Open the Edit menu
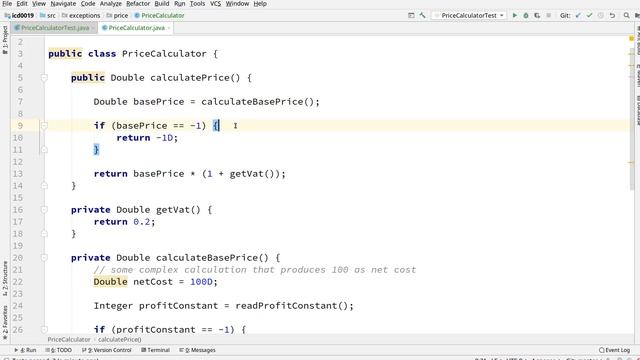Screen dimensions: 640x360 (x=22, y=4)
